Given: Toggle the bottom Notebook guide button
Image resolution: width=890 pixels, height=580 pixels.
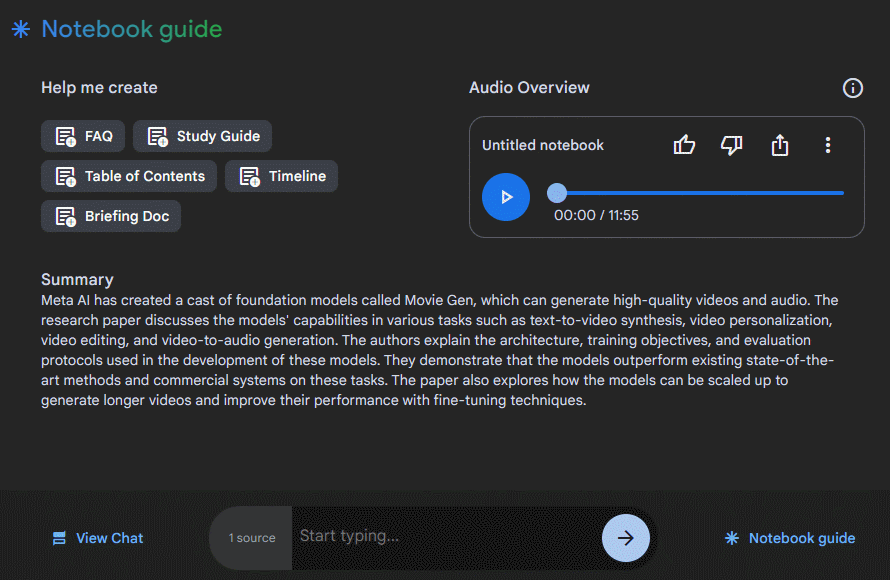Looking at the screenshot, I should point(790,538).
